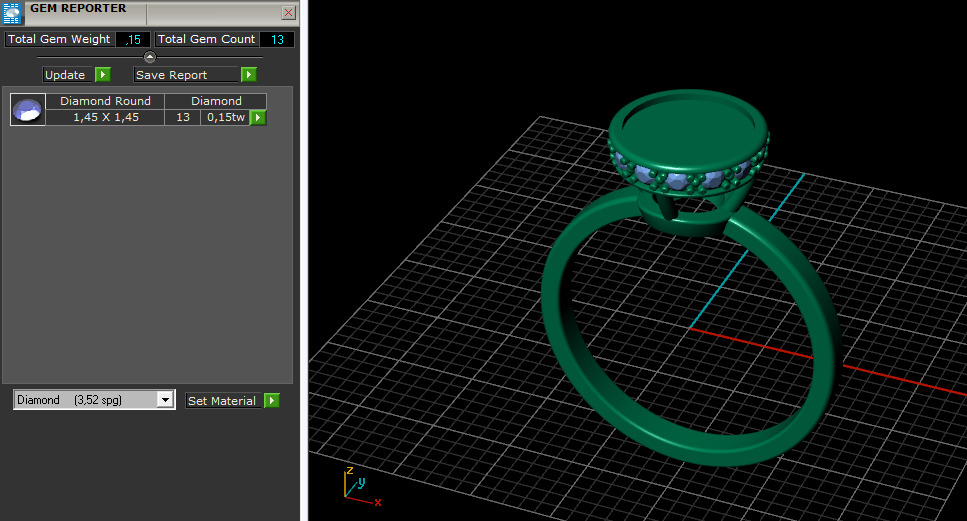
Task: Click green arrow next to Set Material
Action: (271, 401)
